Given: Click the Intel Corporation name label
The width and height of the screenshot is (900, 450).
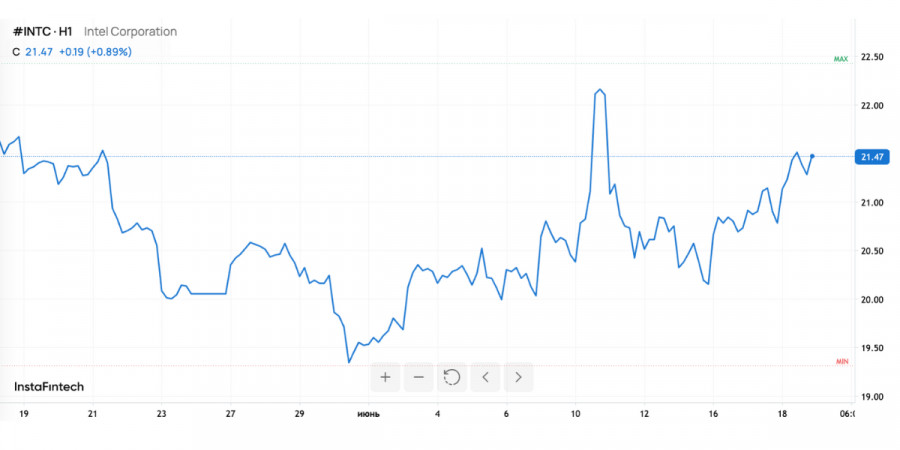Looking at the screenshot, I should [x=130, y=32].
